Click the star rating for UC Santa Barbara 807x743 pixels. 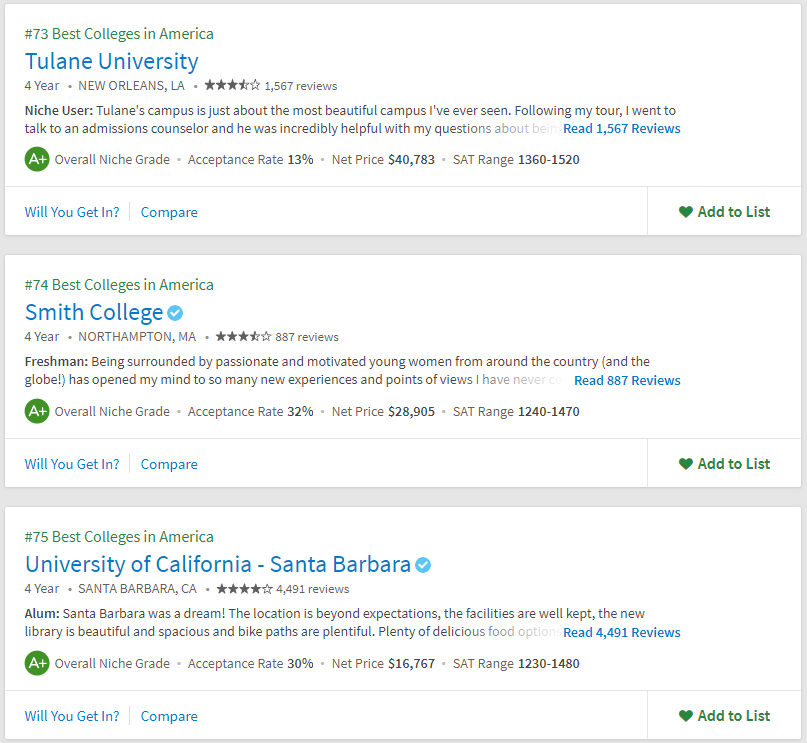tap(244, 589)
